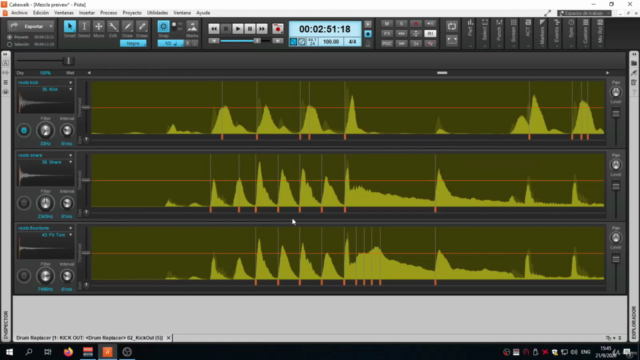The width and height of the screenshot is (640, 360).
Task: Open the Edición menu
Action: [41, 13]
